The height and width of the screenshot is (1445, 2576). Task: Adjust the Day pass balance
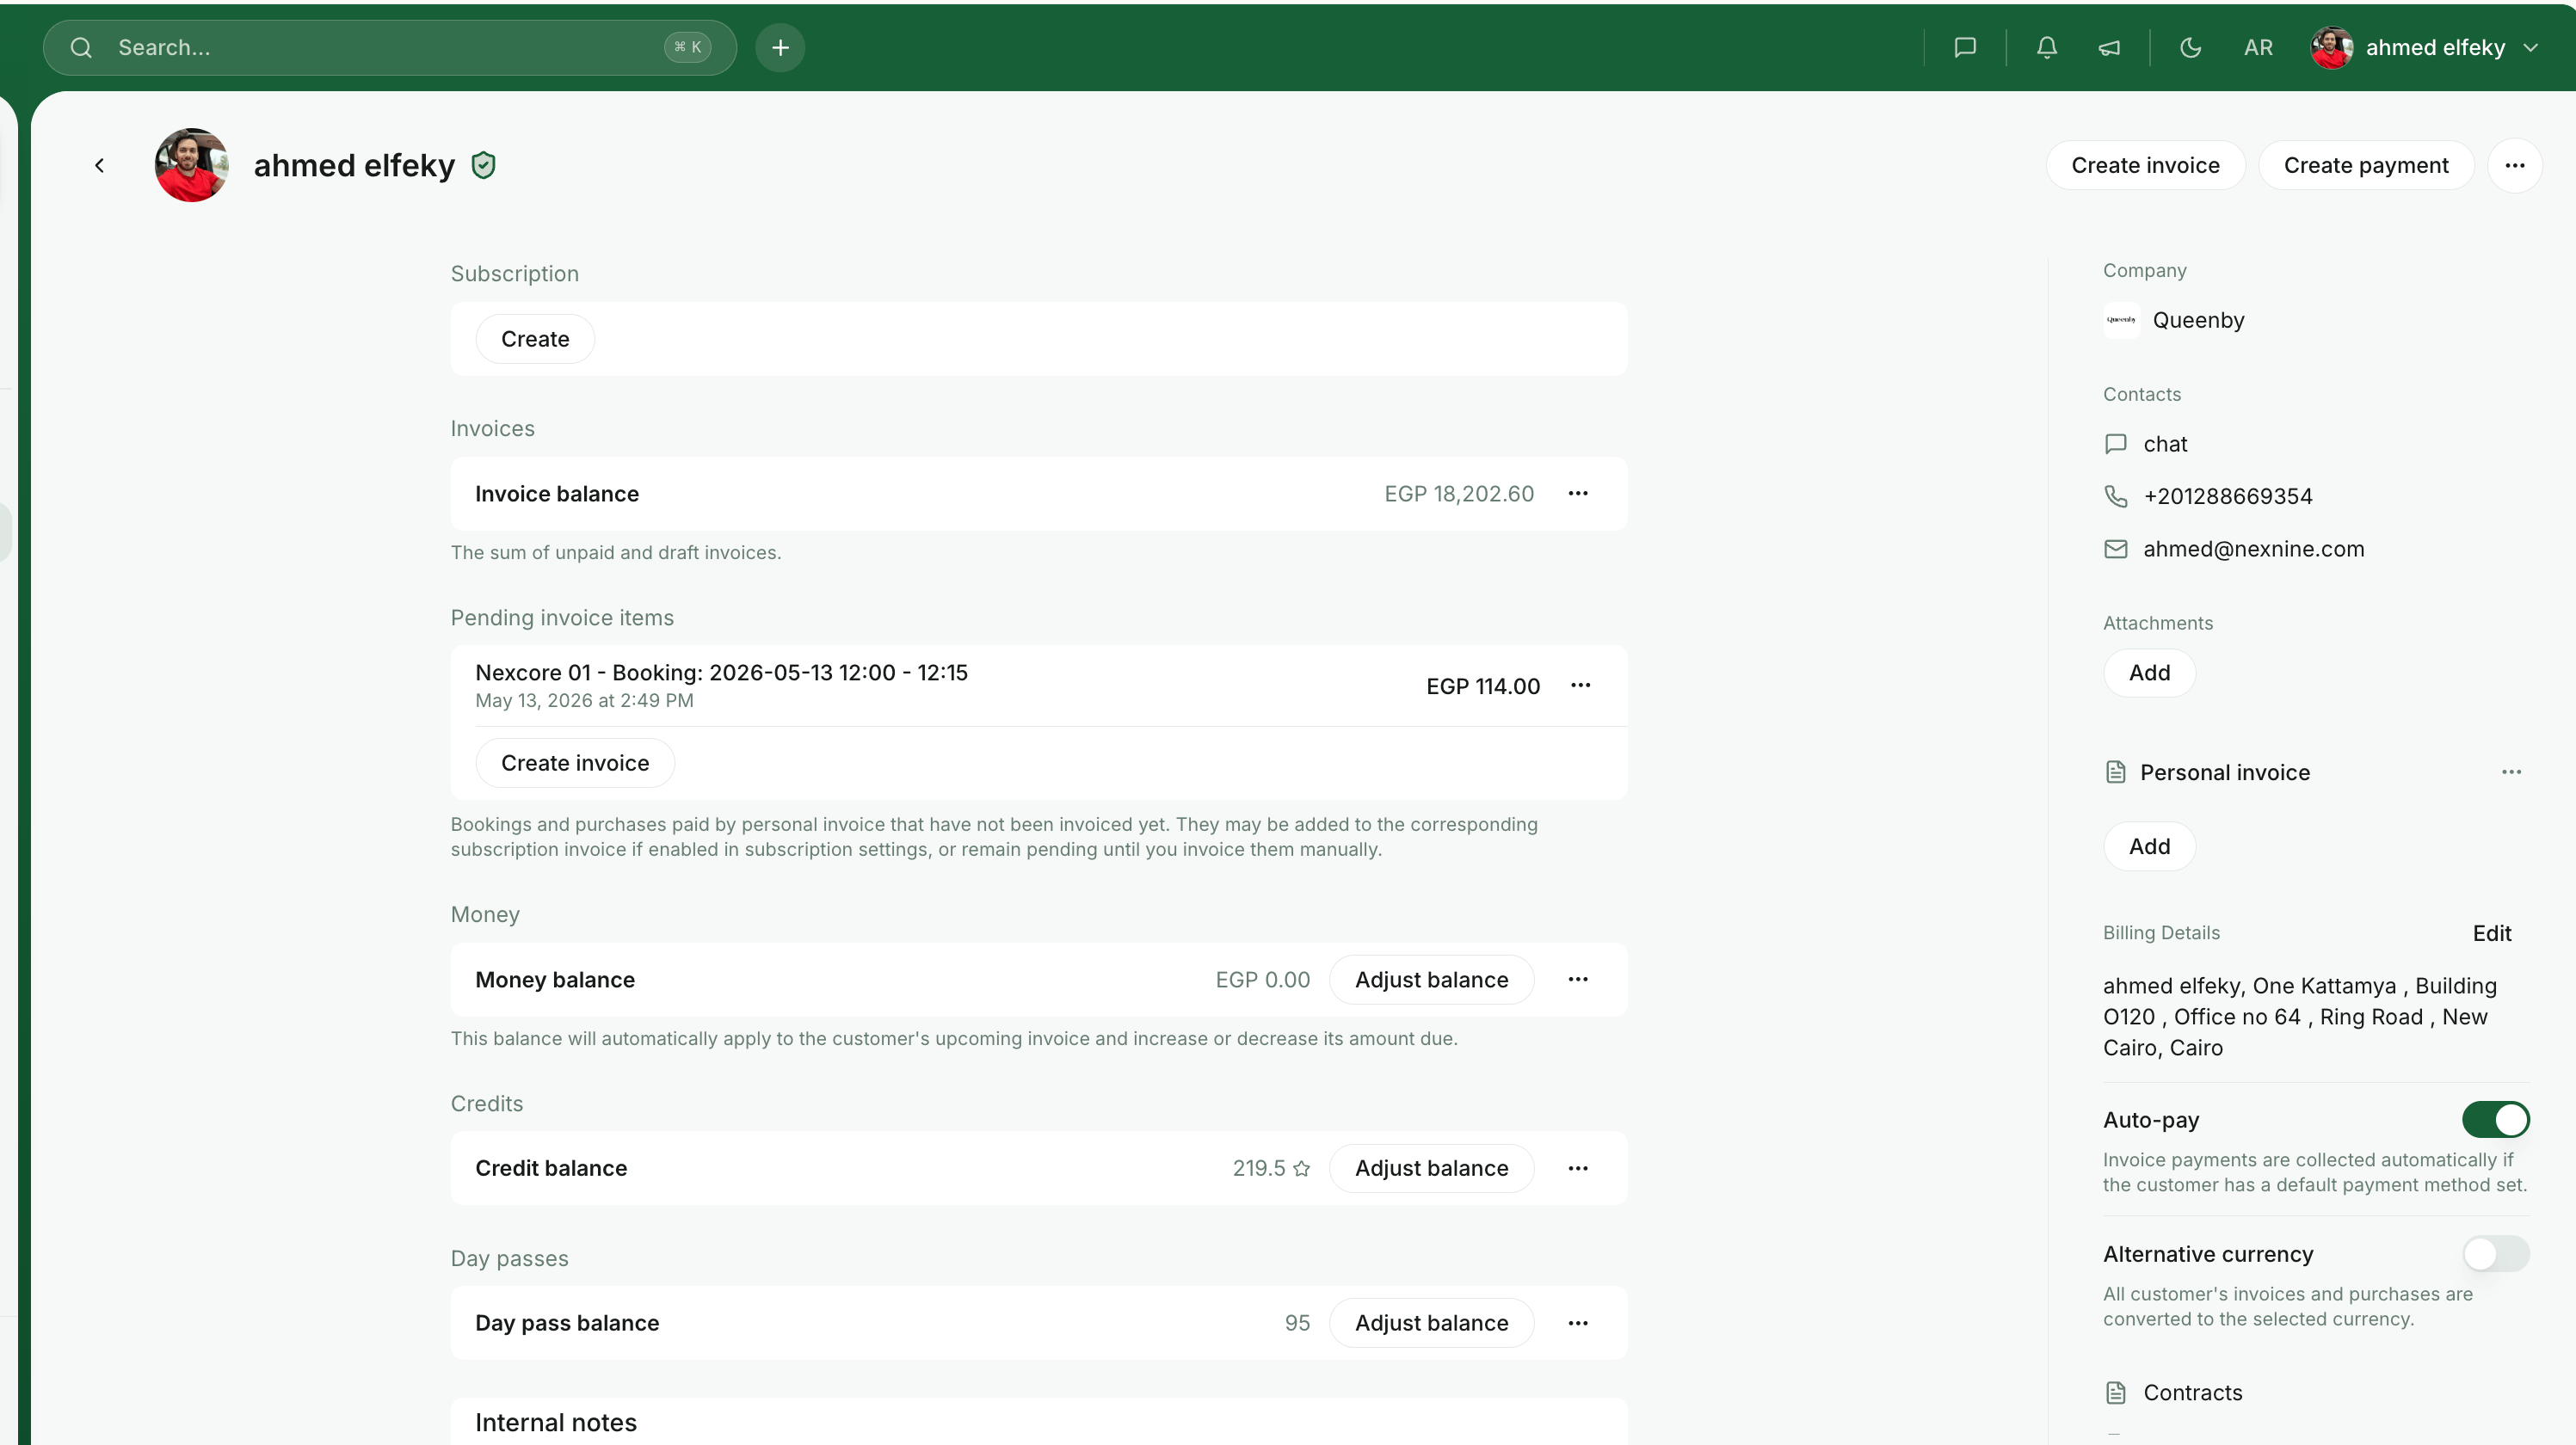[x=1431, y=1323]
